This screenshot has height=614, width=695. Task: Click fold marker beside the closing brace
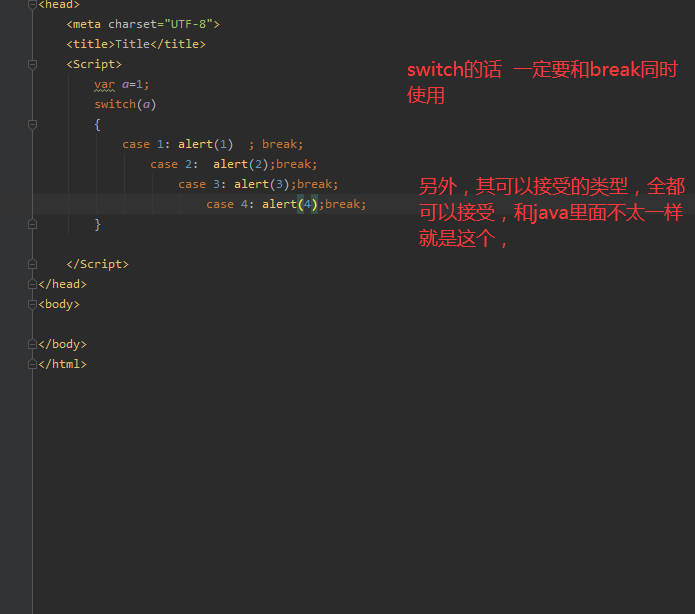(32, 224)
